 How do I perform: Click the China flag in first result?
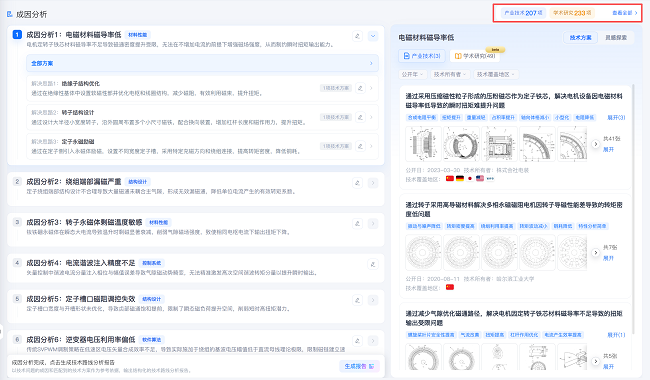pyautogui.click(x=450, y=179)
